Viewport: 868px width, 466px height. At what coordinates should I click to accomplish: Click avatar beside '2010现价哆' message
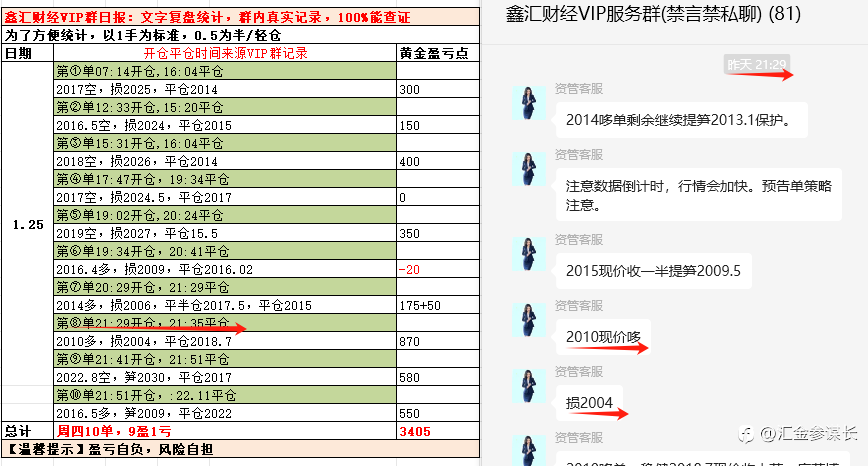tap(529, 320)
